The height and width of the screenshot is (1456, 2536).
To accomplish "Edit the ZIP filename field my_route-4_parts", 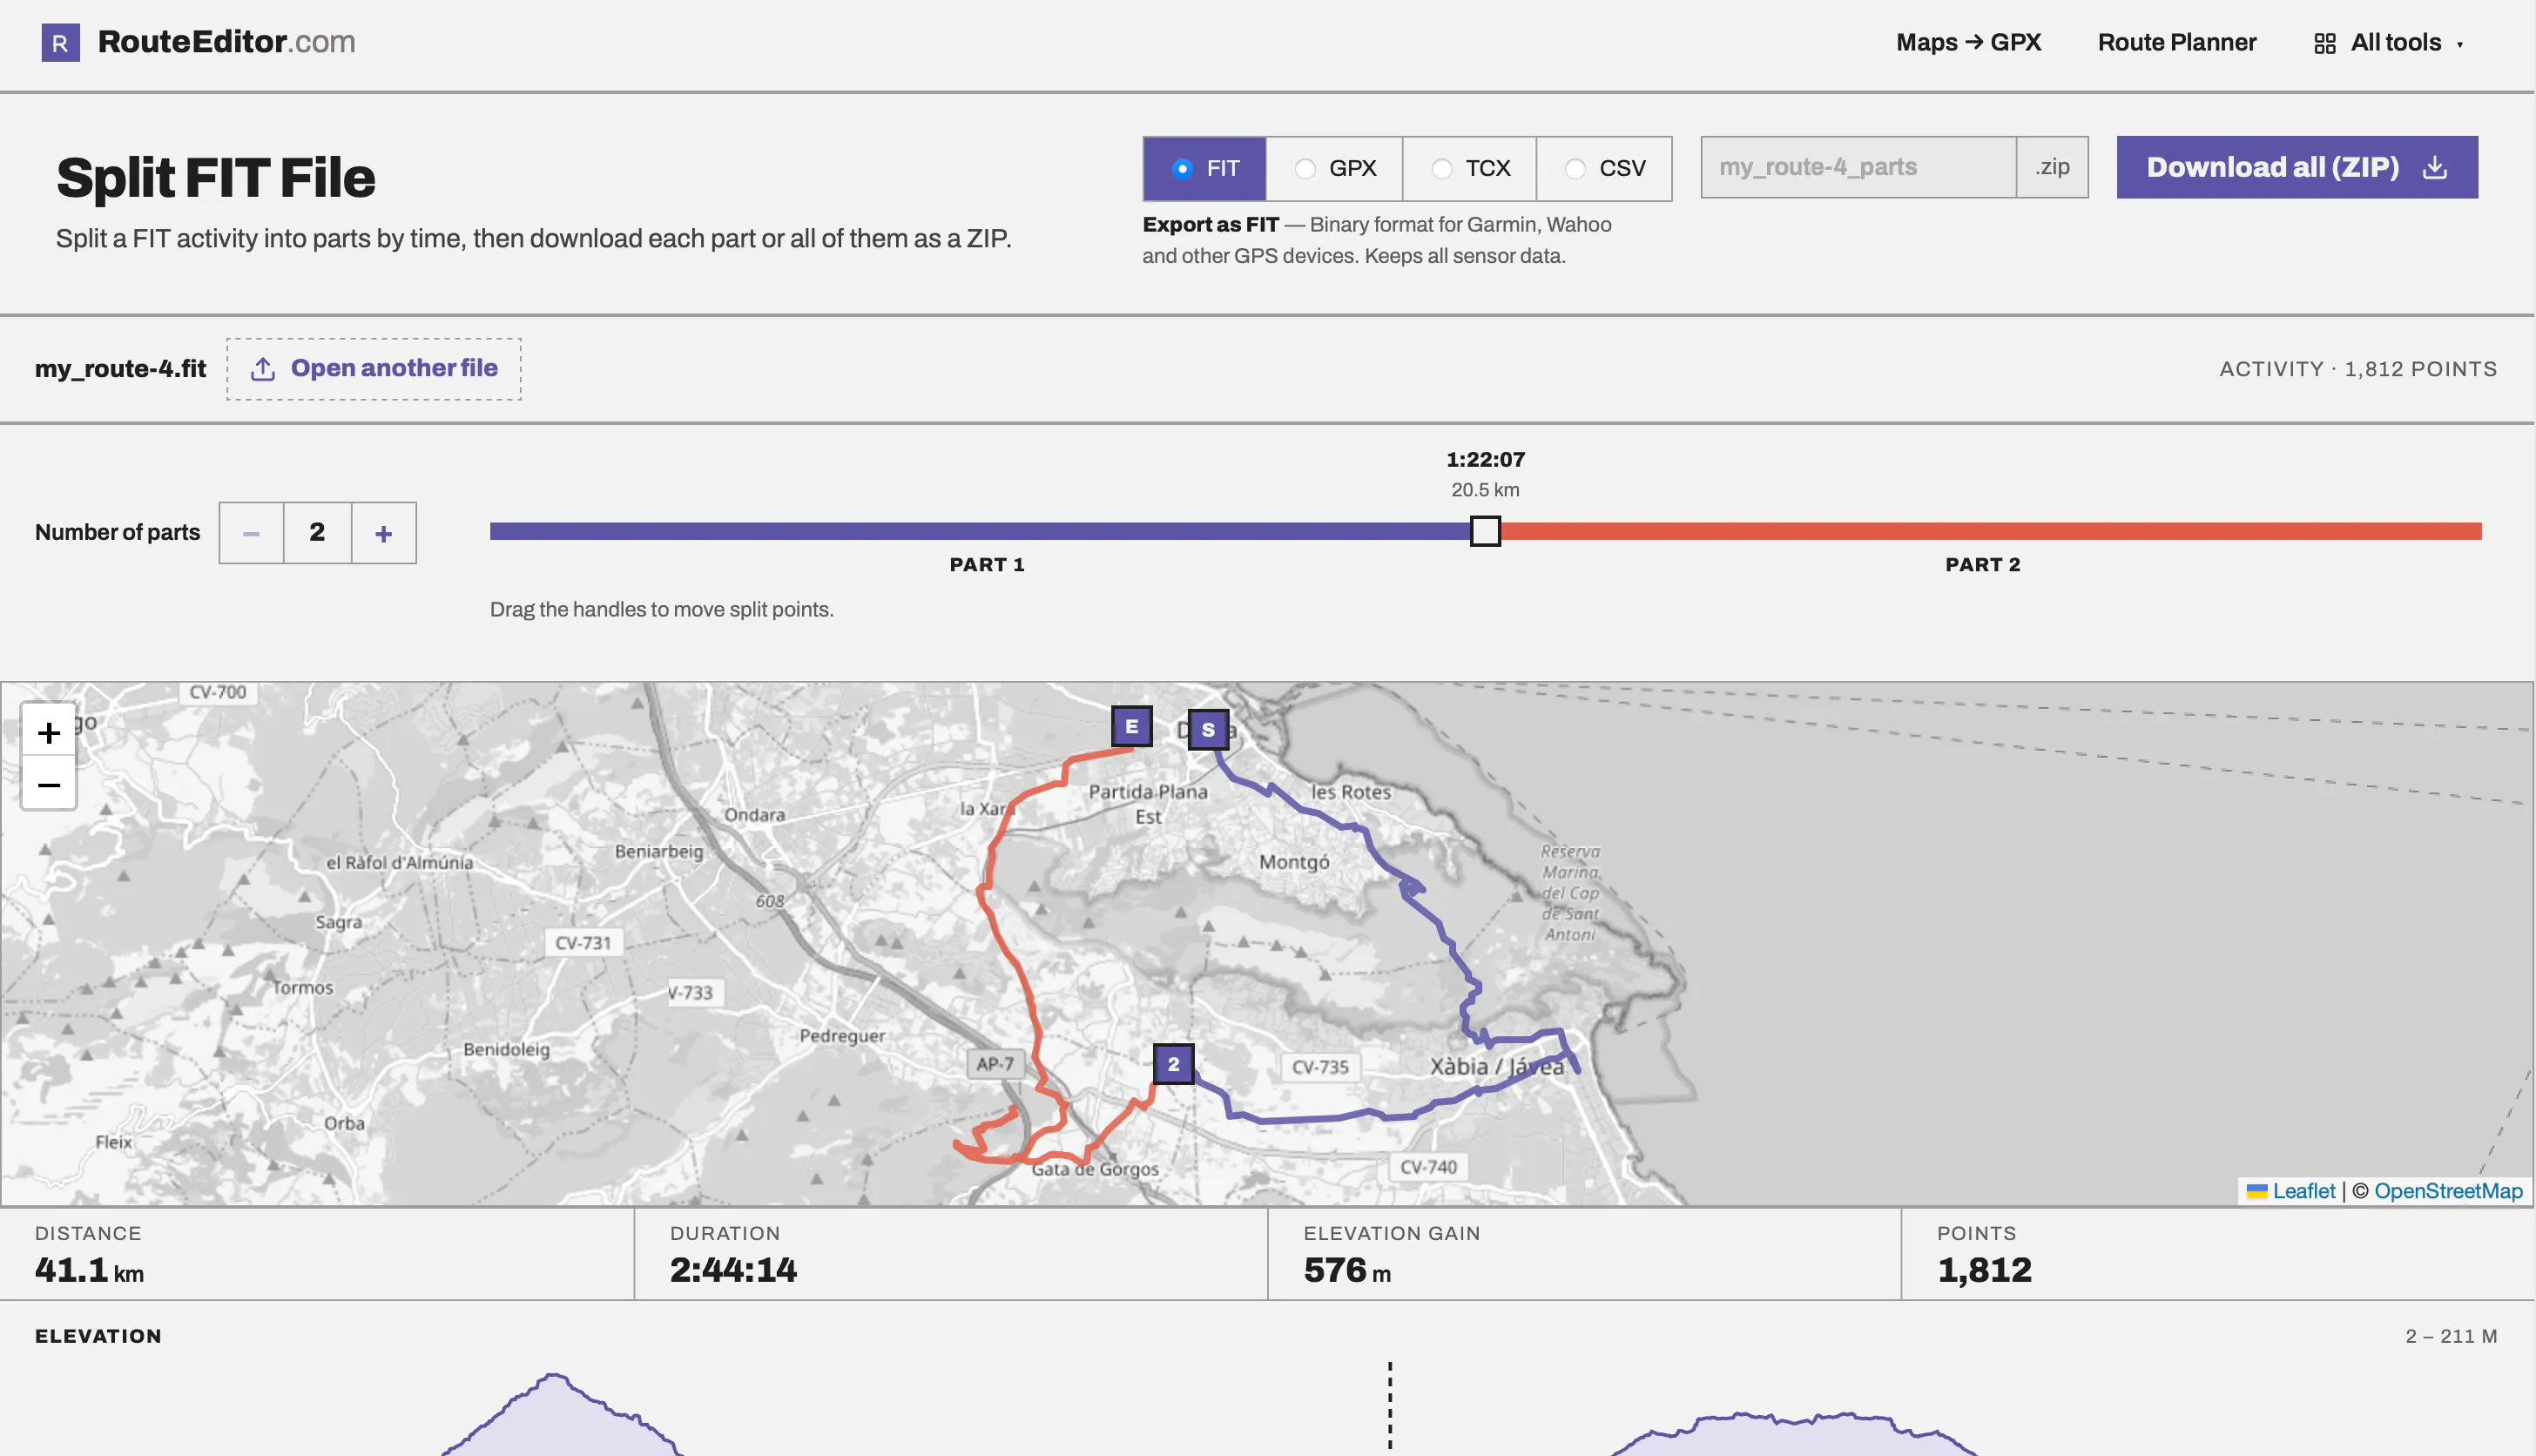I will (x=1858, y=167).
